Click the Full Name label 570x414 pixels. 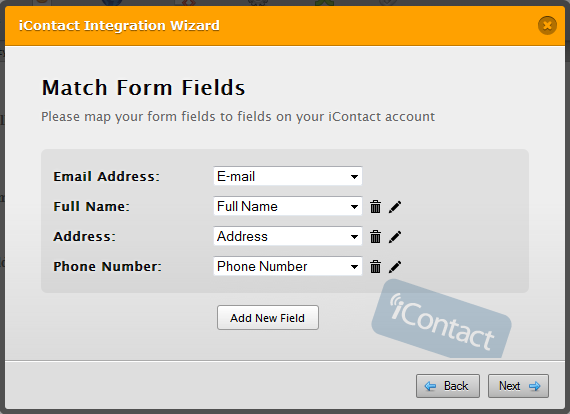coord(91,206)
